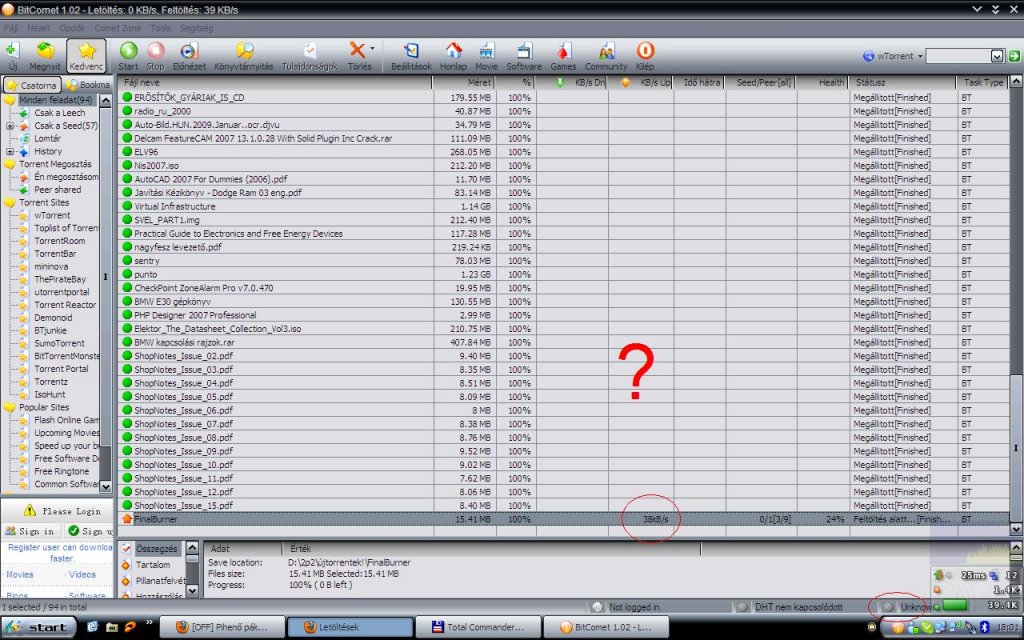This screenshot has height=640, width=1024.
Task: Click the Windows start button
Action: (x=39, y=627)
